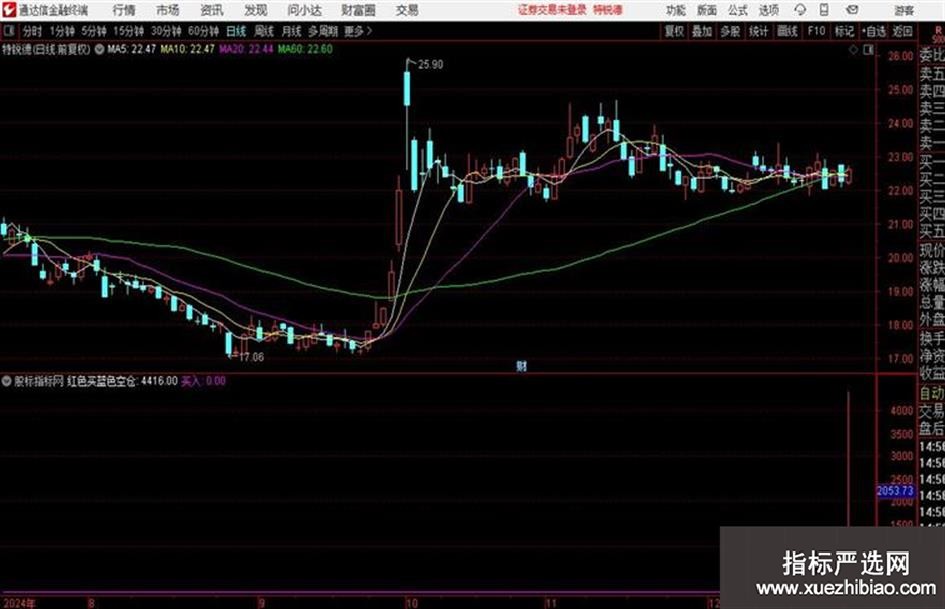Toggle the panel layout icon left of 分时
This screenshot has width=945, height=609.
point(8,31)
